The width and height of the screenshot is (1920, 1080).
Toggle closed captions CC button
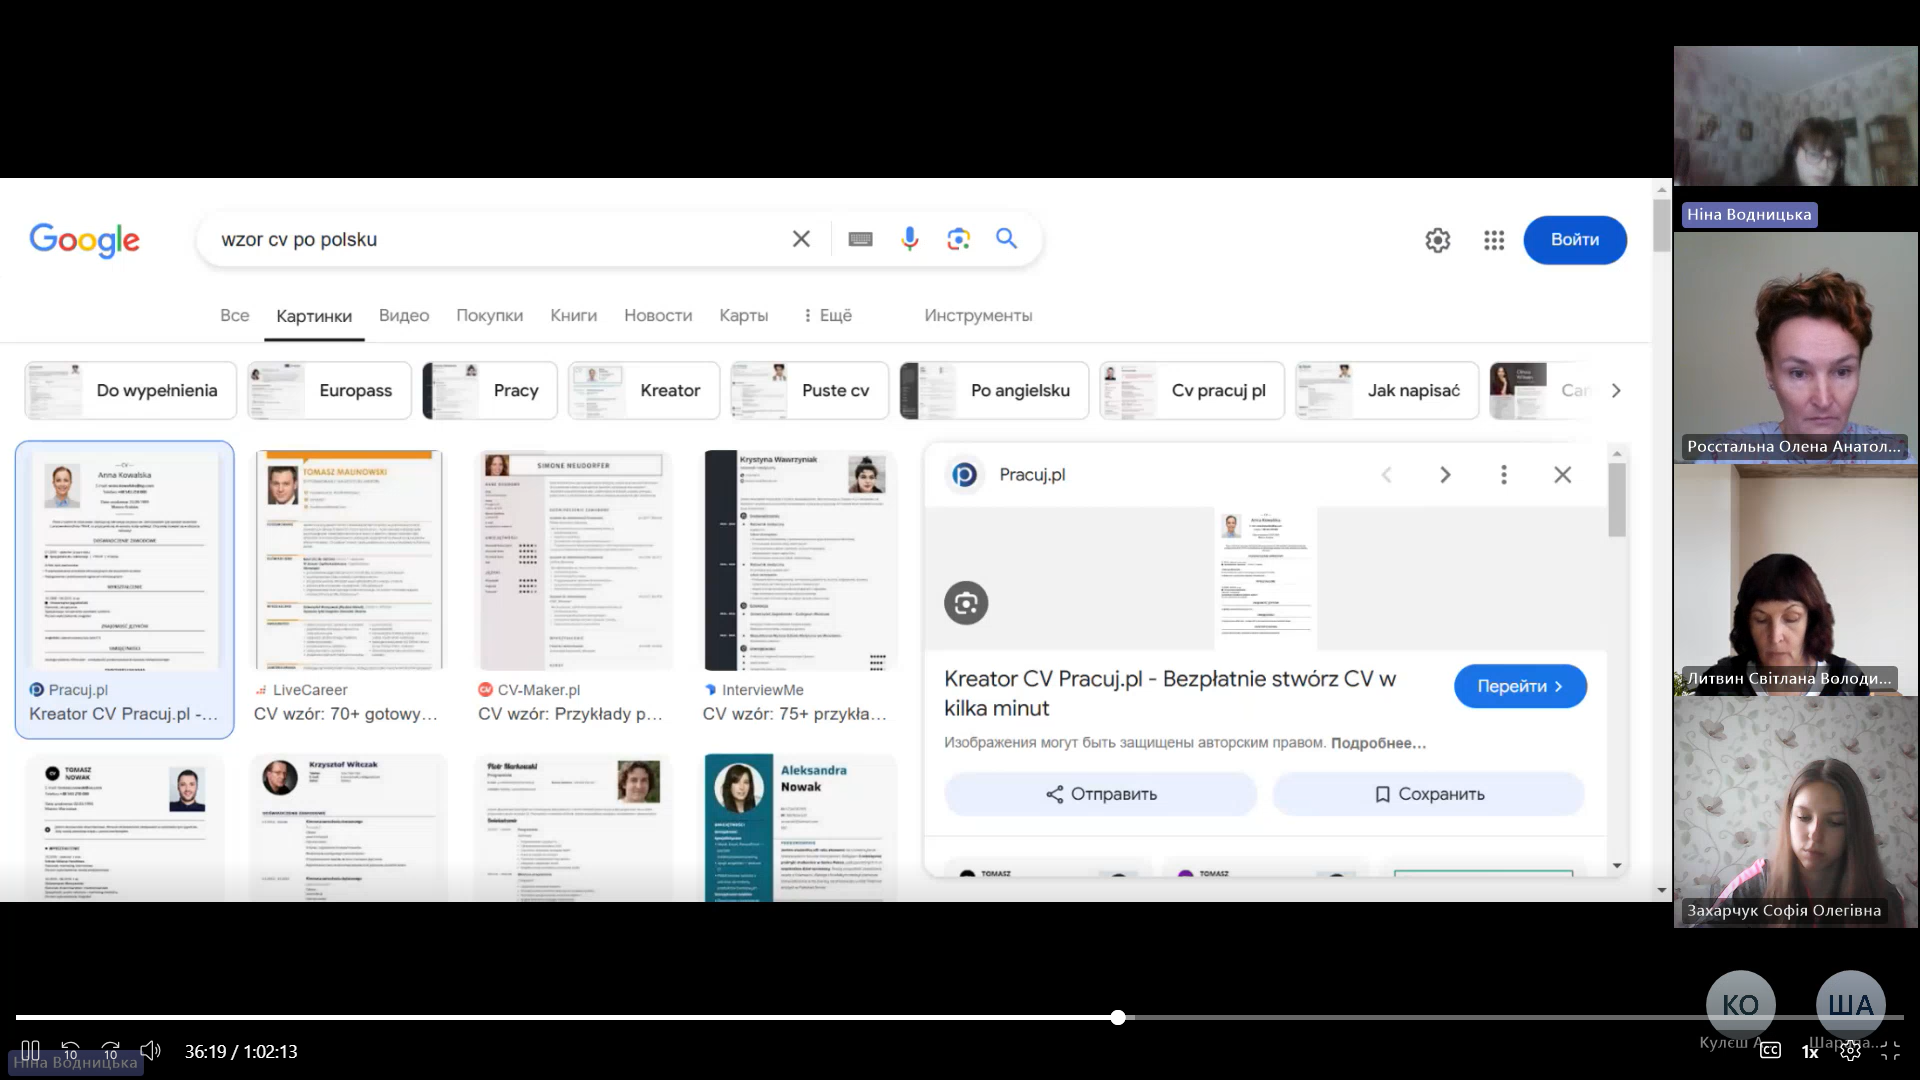click(1770, 1051)
